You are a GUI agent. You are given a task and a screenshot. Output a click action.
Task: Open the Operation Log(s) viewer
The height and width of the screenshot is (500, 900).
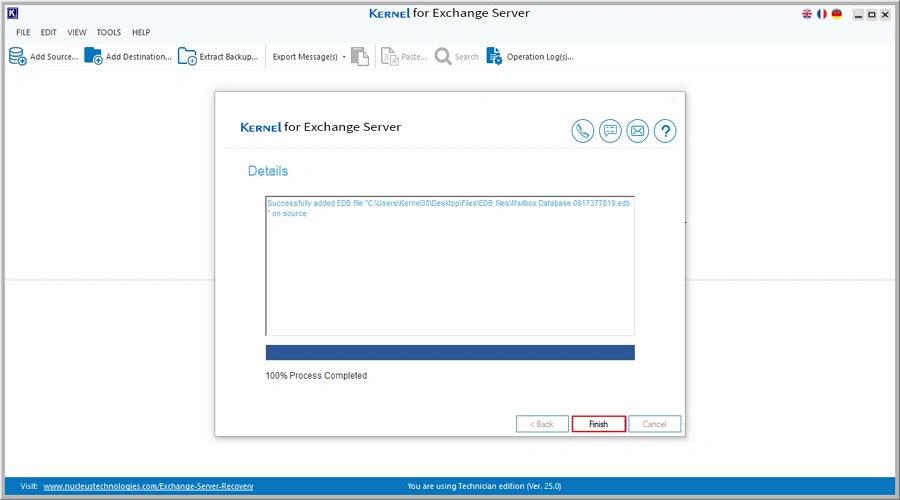click(x=494, y=56)
